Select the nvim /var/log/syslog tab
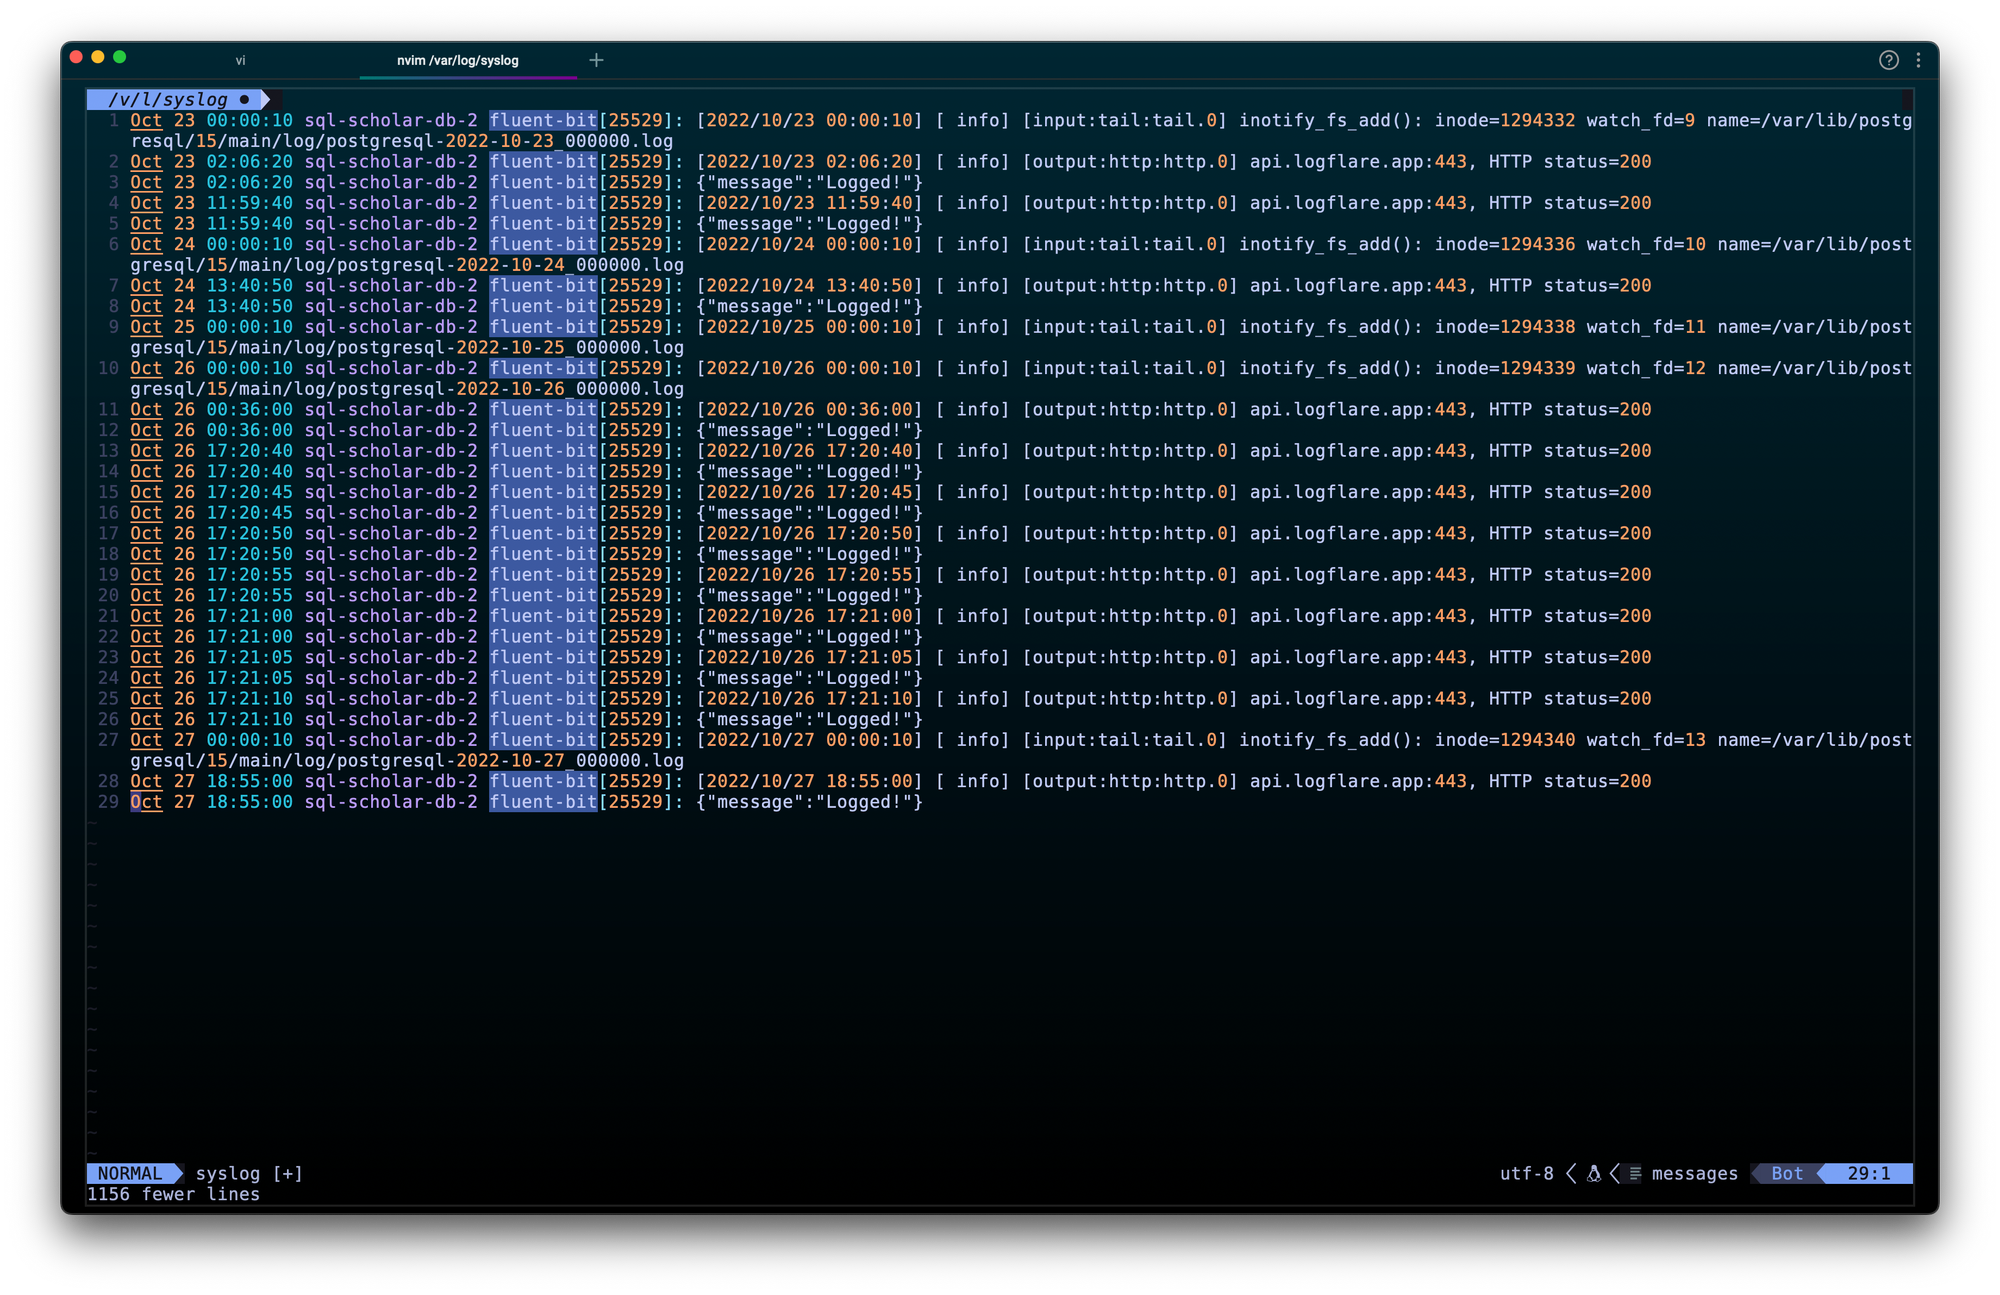 click(x=458, y=60)
